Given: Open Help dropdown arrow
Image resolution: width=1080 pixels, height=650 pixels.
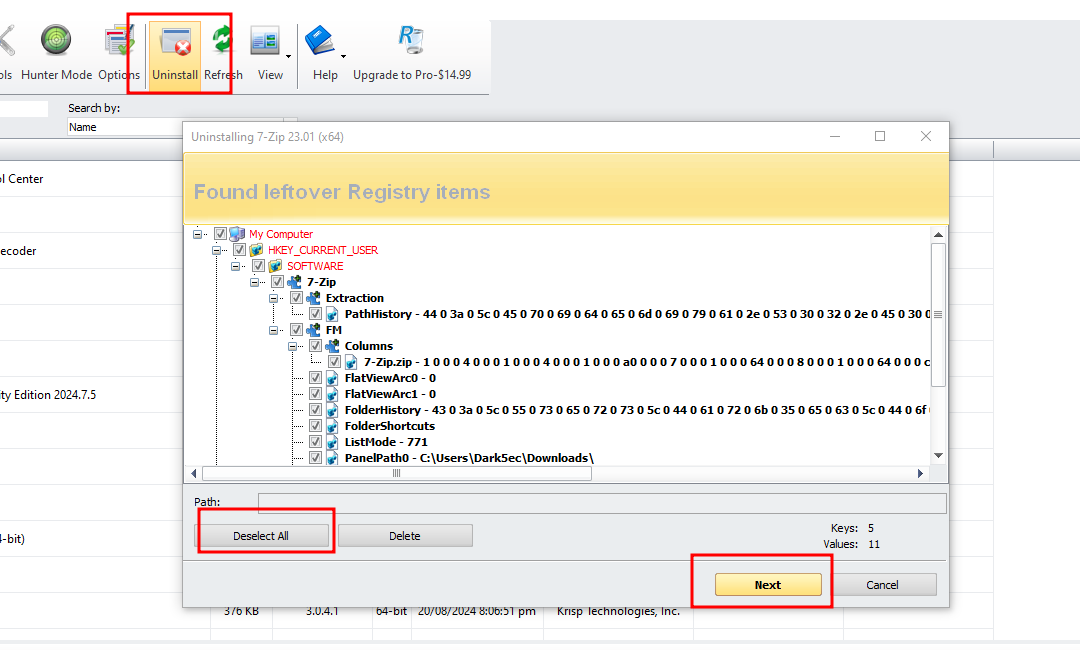Looking at the screenshot, I should coord(343,56).
